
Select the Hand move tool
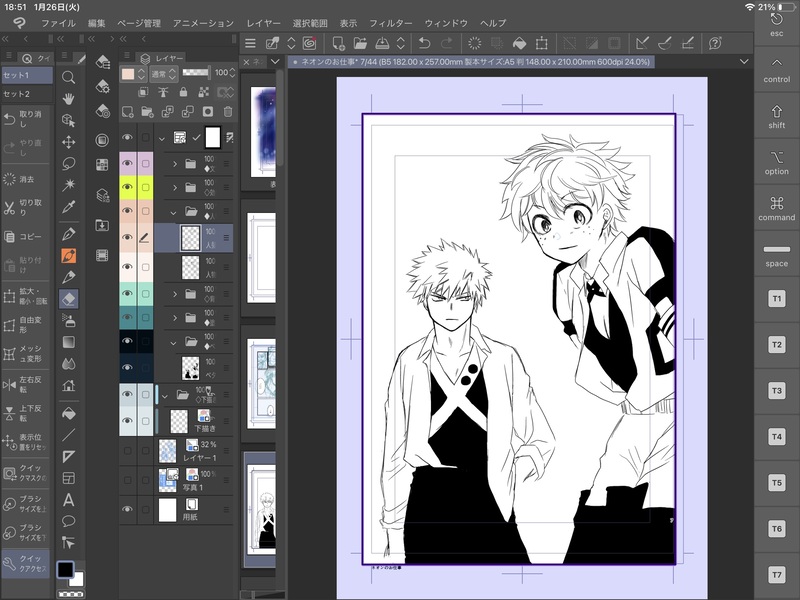[x=68, y=98]
